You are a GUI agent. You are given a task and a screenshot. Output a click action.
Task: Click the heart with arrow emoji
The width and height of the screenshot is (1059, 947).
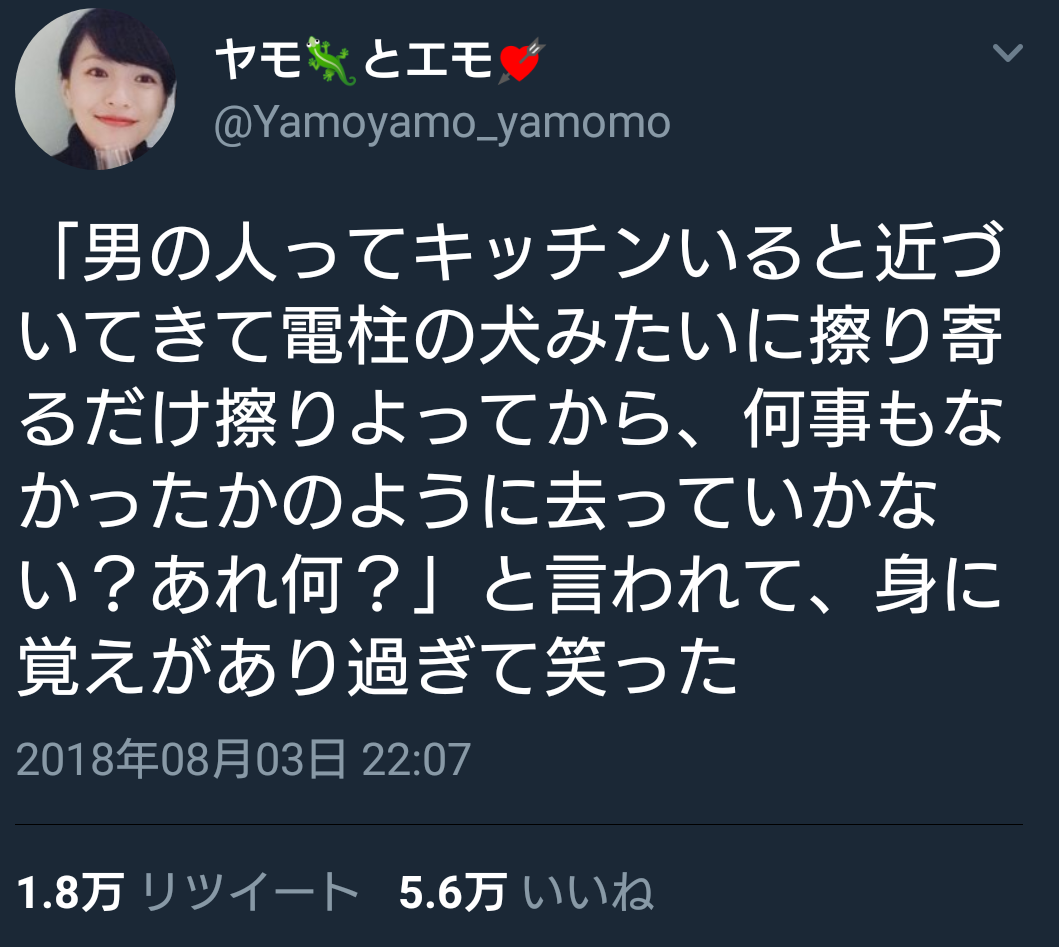[521, 60]
